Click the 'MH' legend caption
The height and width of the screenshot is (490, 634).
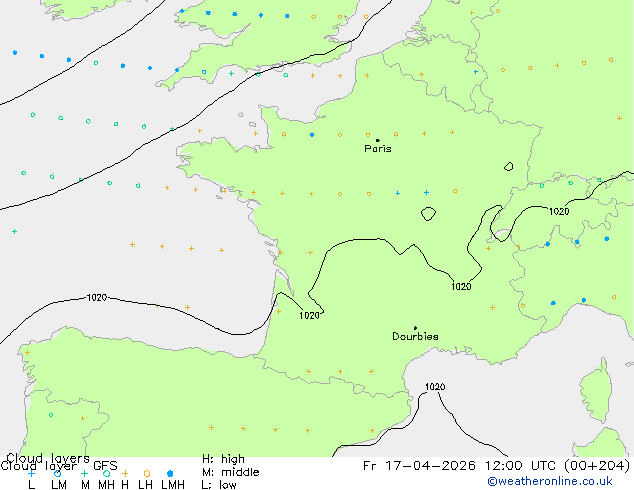pos(106,485)
